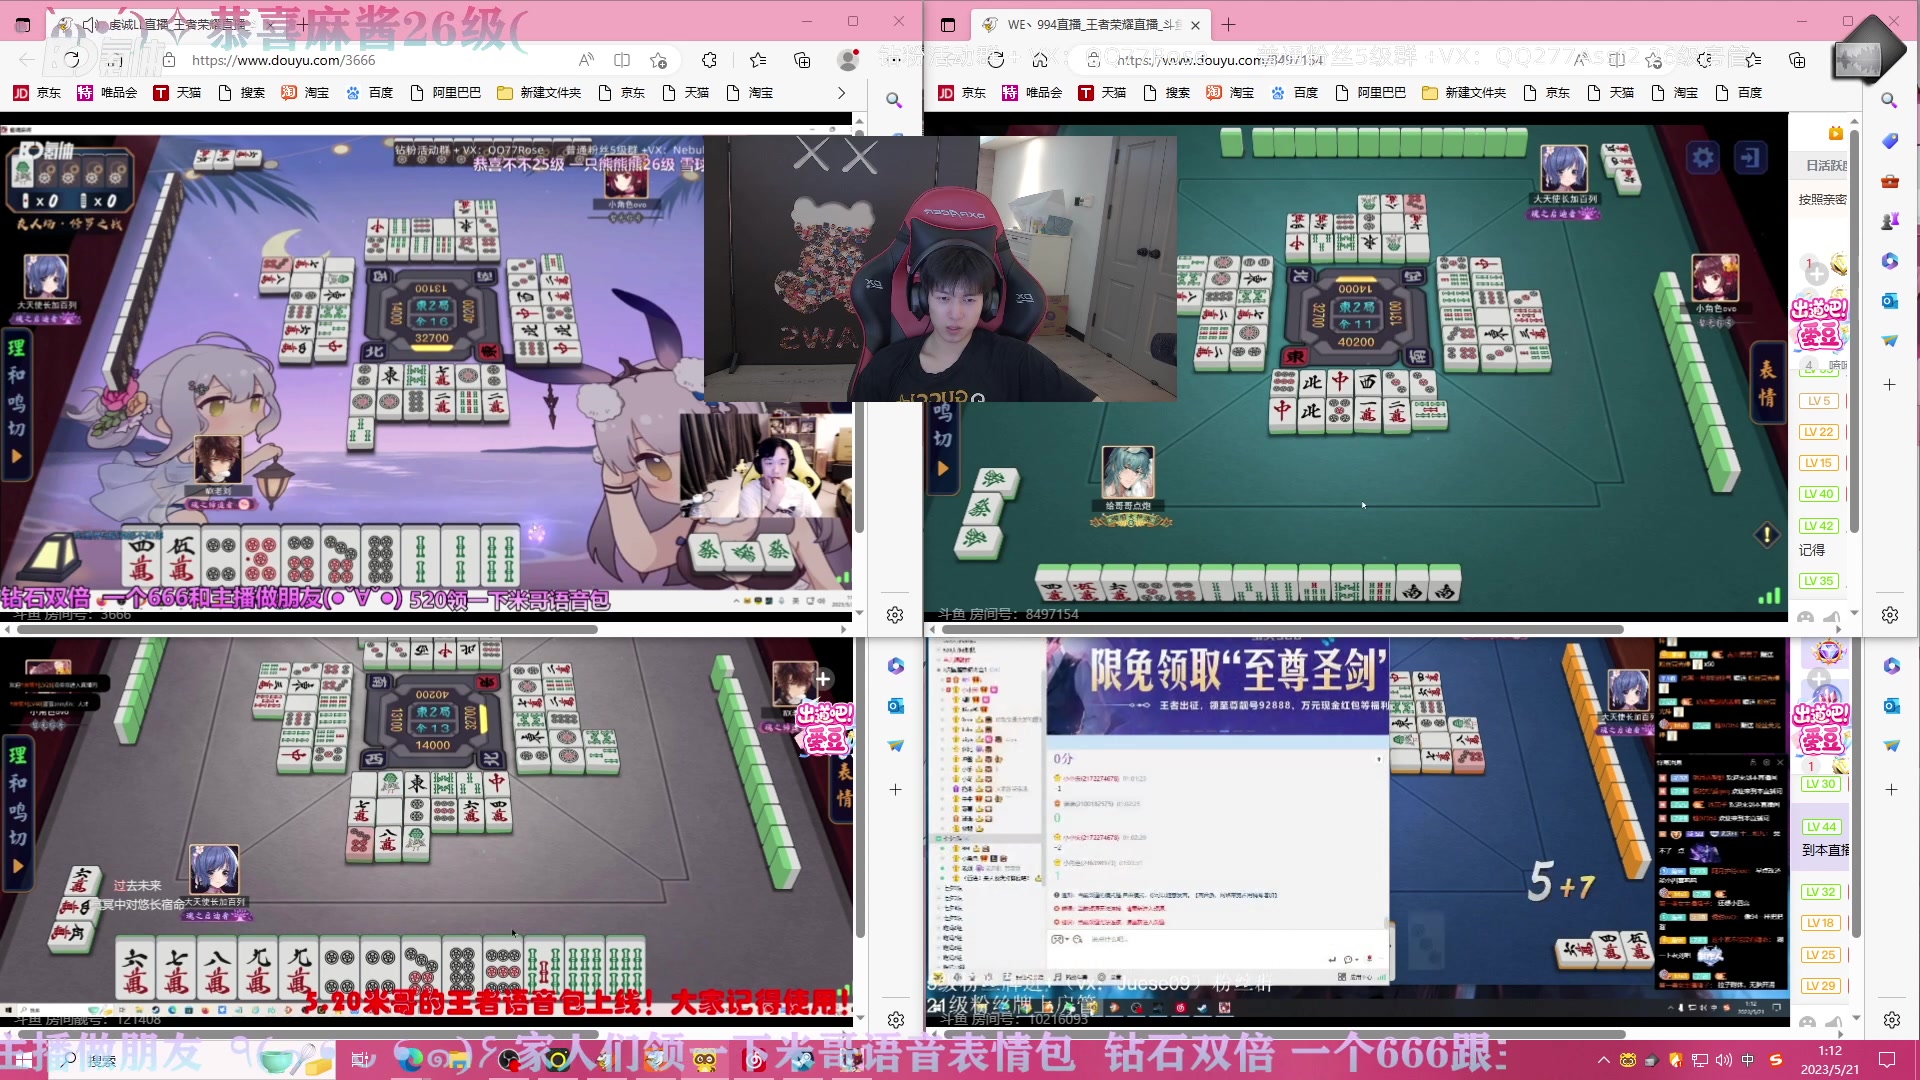Screen dimensions: 1920x1080
Task: Toggle 理 auto-sort in top-left mahjong stream
Action: 17,348
